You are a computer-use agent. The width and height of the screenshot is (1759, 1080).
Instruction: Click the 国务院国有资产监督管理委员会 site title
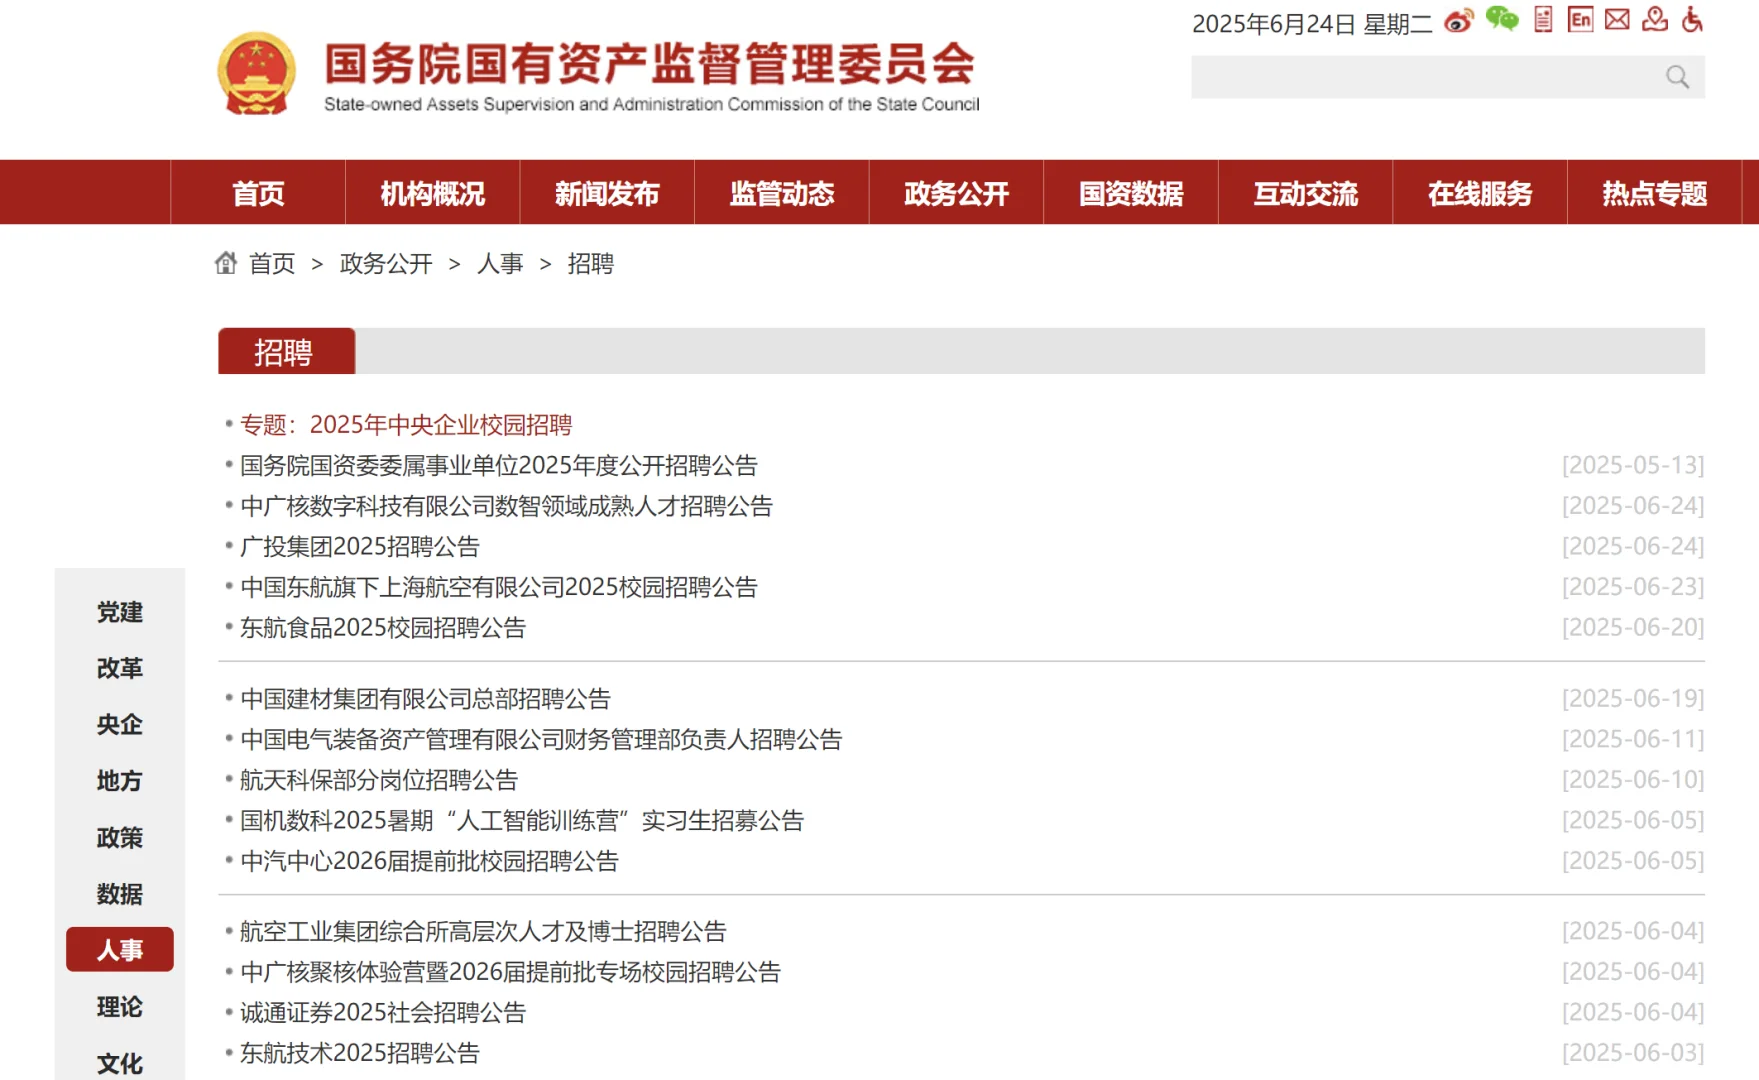pyautogui.click(x=650, y=64)
